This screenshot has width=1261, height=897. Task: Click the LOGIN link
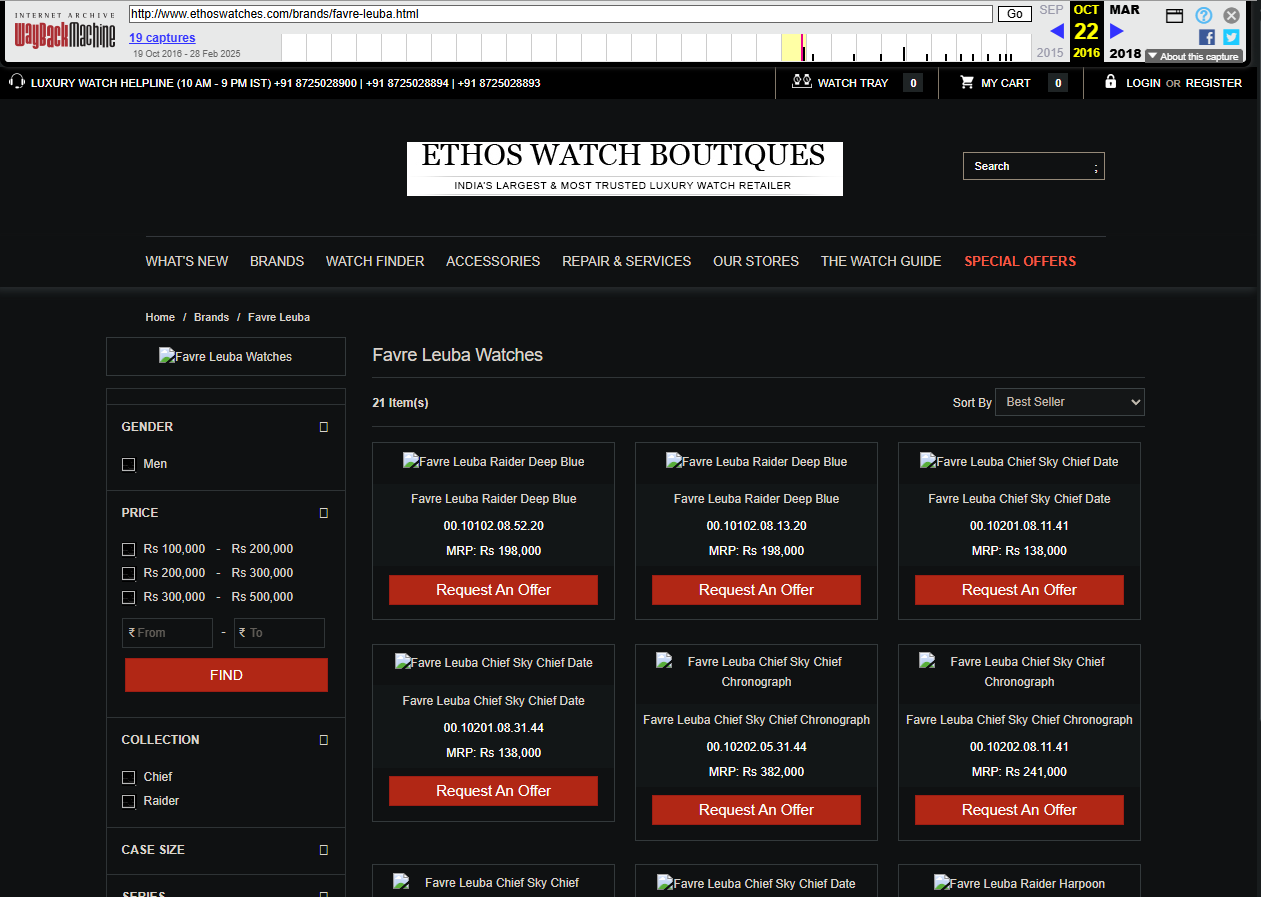pos(1143,83)
